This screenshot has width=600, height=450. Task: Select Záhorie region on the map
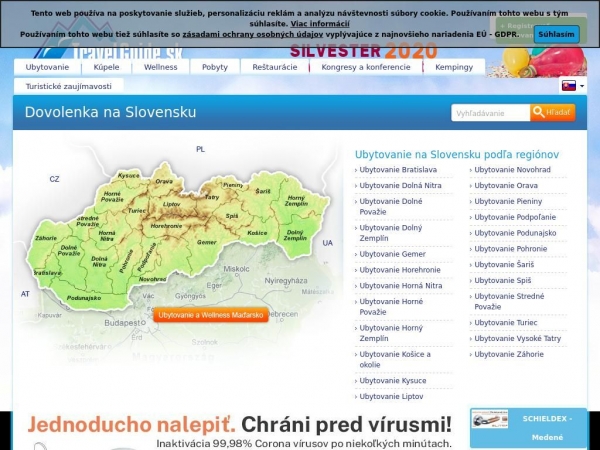click(46, 238)
